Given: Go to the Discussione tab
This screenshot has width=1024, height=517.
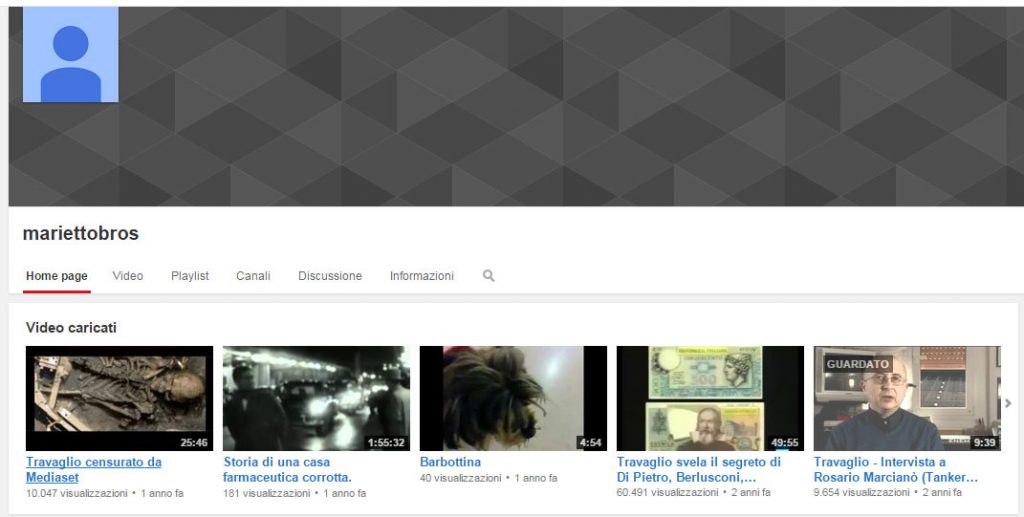Looking at the screenshot, I should [x=330, y=276].
